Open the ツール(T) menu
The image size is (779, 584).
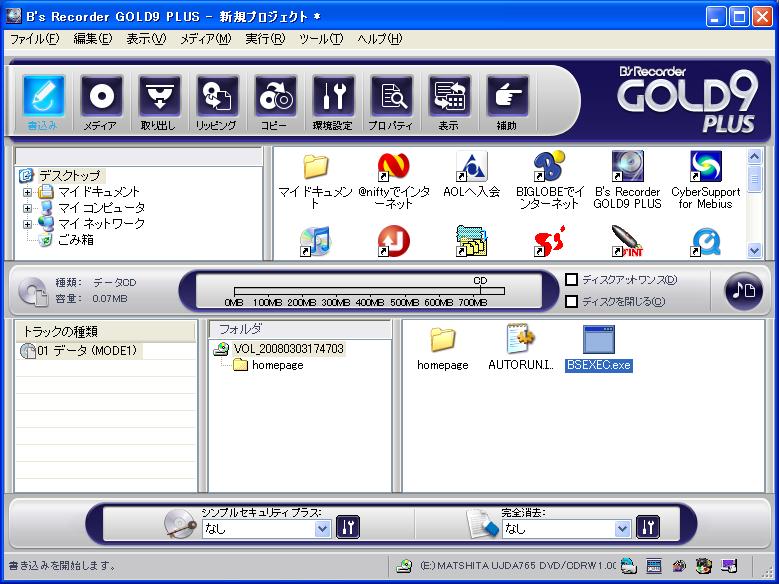pyautogui.click(x=321, y=39)
